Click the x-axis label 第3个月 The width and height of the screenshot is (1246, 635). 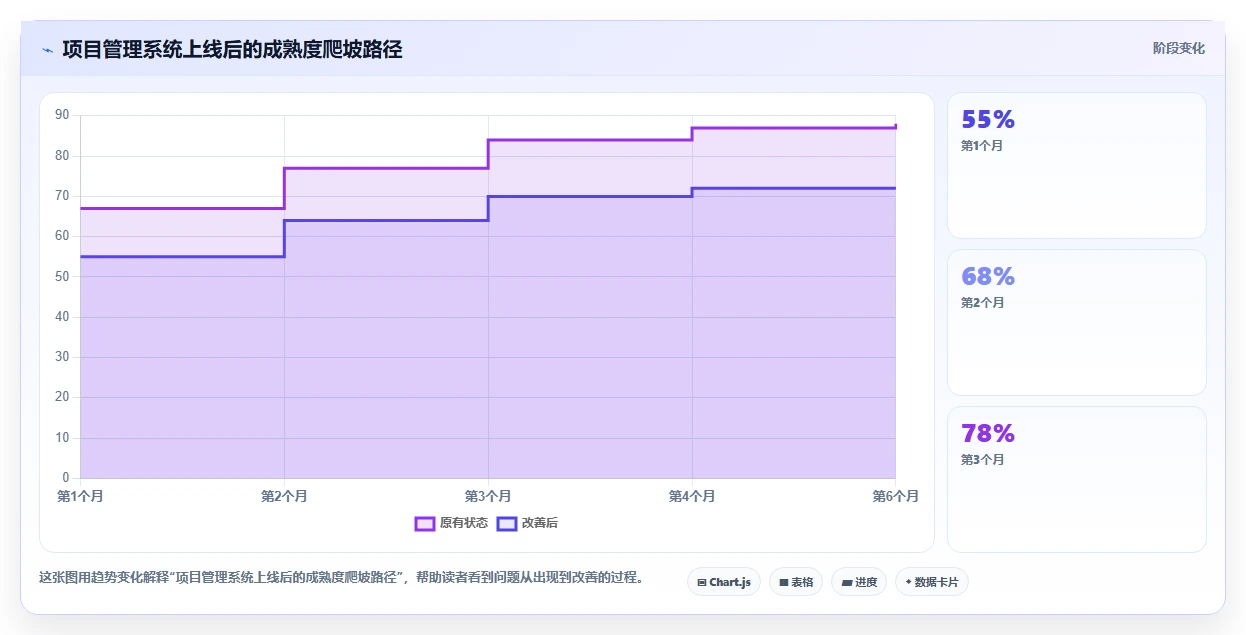click(488, 496)
